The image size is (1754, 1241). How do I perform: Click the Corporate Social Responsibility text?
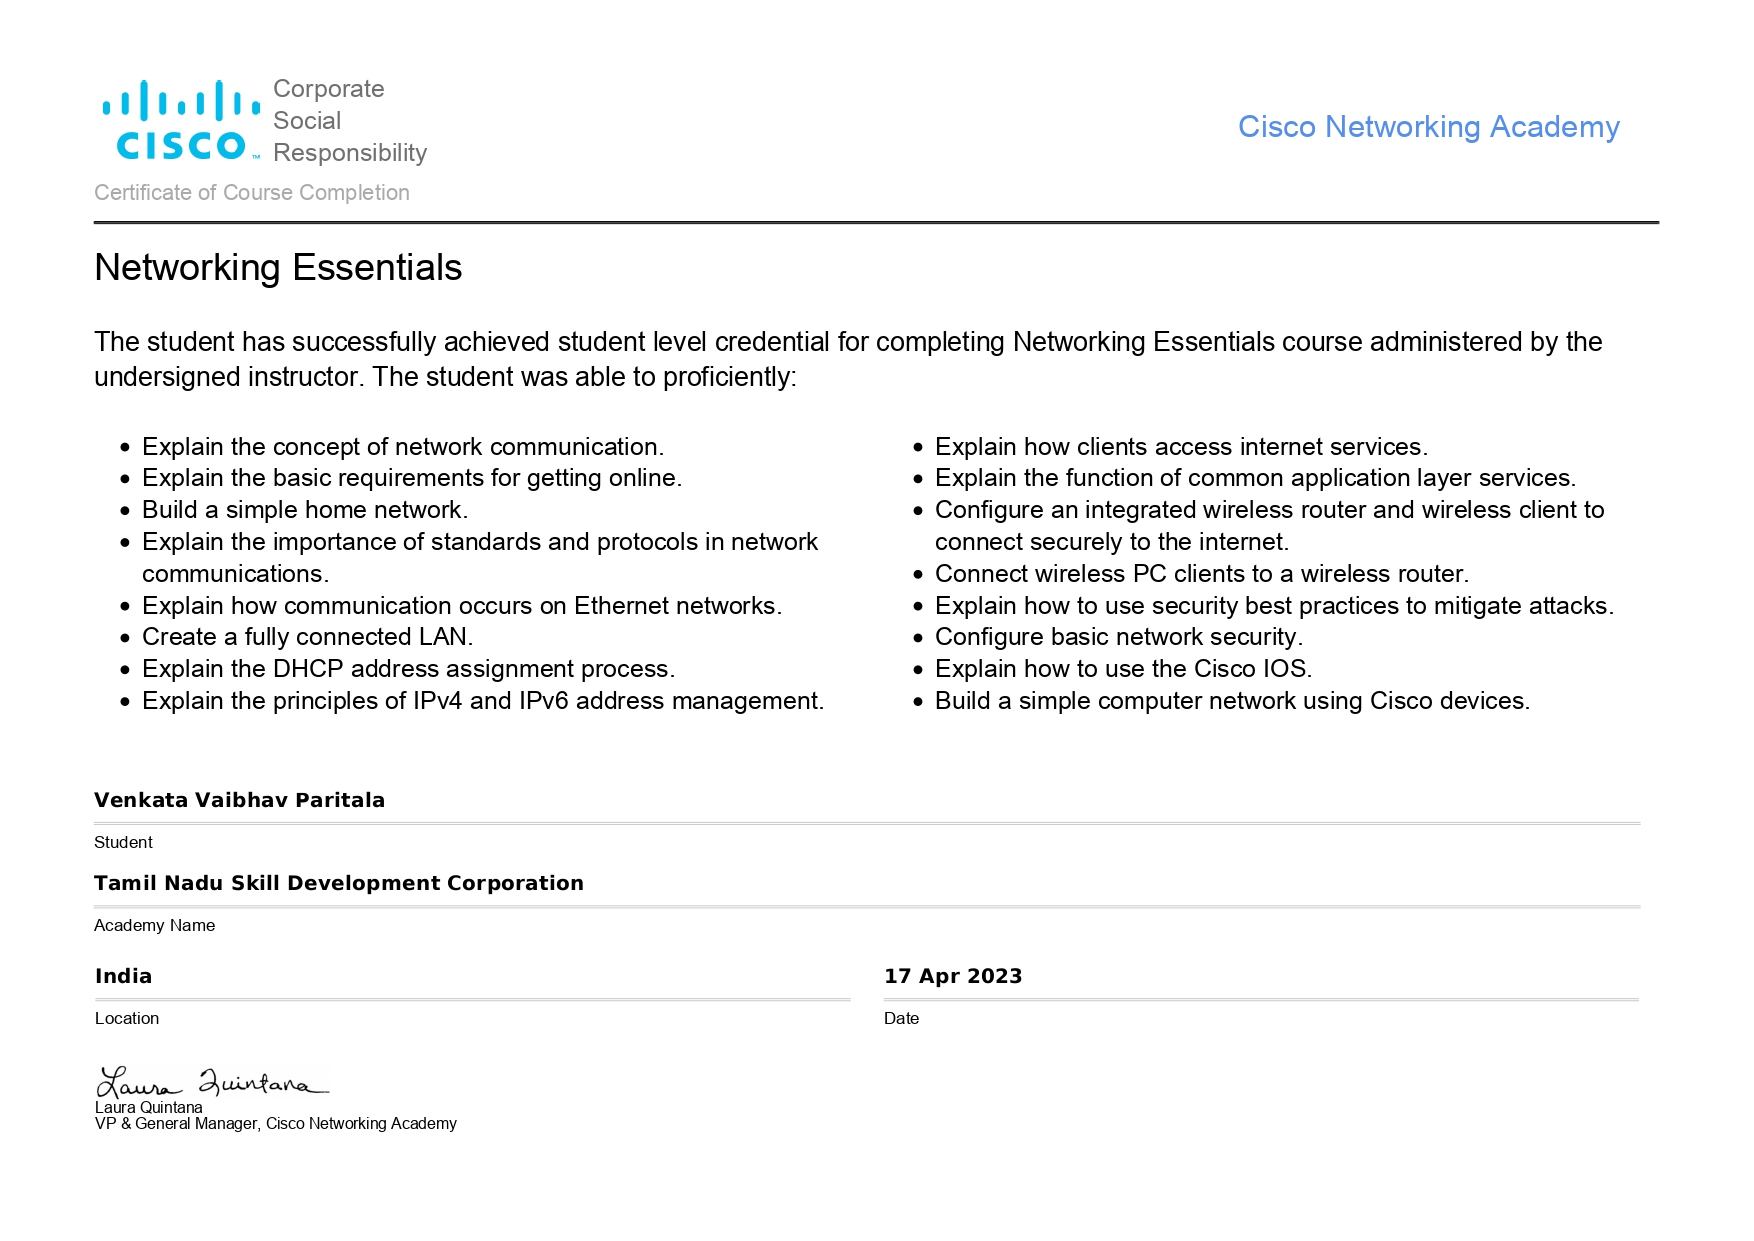click(349, 121)
